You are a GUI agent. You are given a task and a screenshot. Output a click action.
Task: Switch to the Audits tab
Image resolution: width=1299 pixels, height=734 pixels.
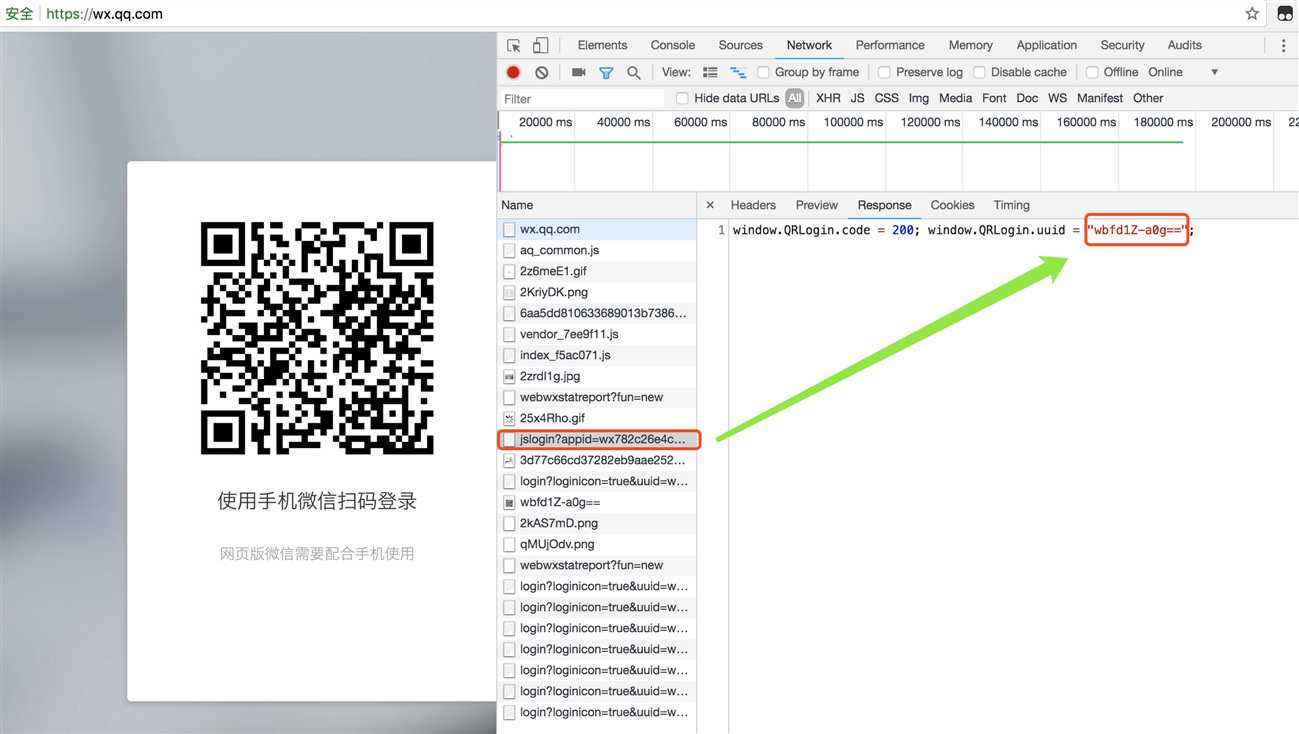tap(1185, 45)
